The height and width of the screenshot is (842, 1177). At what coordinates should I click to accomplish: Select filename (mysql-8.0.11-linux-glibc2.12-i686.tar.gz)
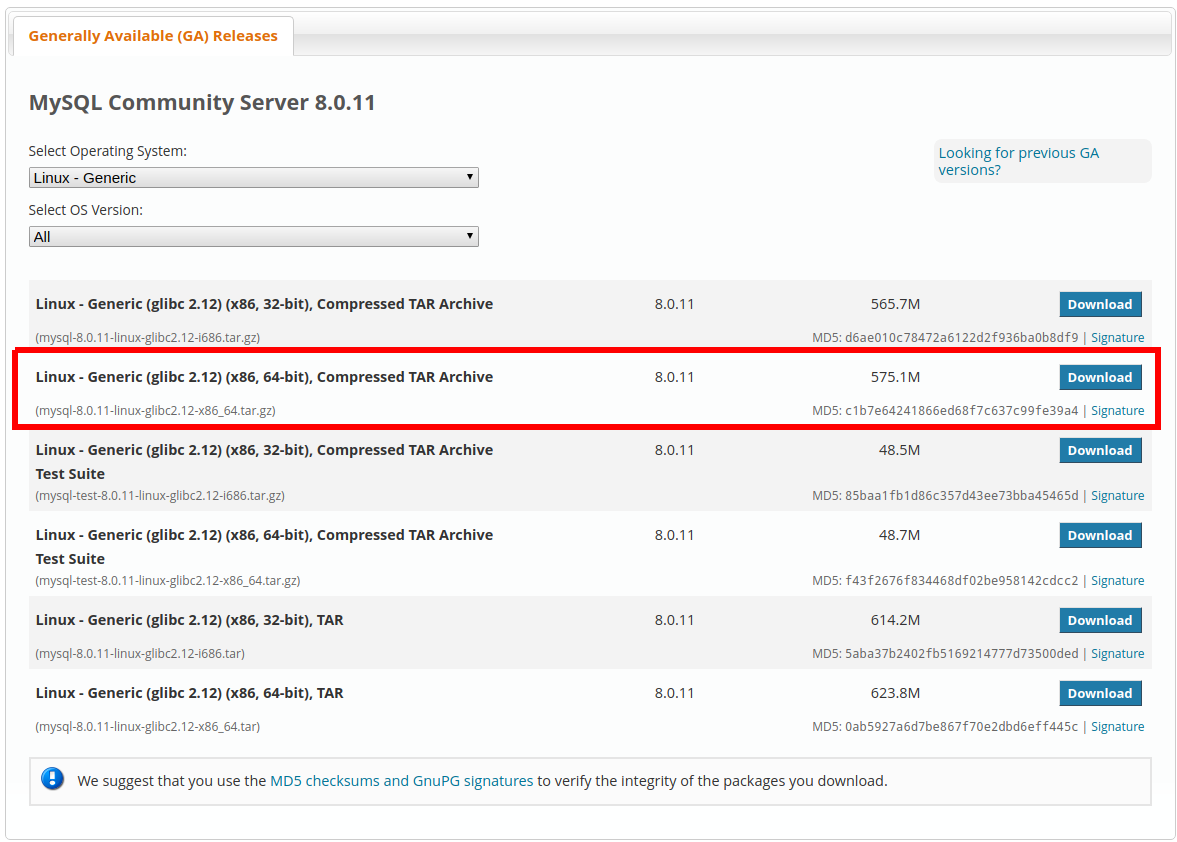148,338
